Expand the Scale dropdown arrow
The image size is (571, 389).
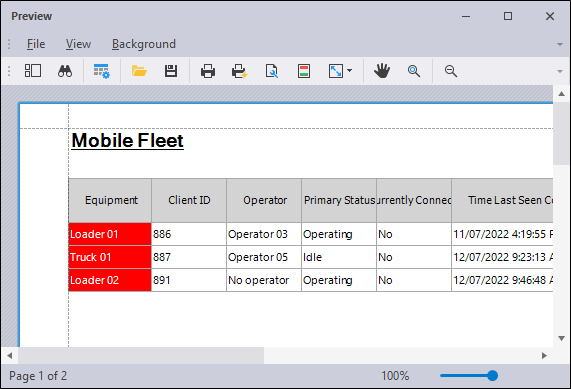tap(350, 71)
